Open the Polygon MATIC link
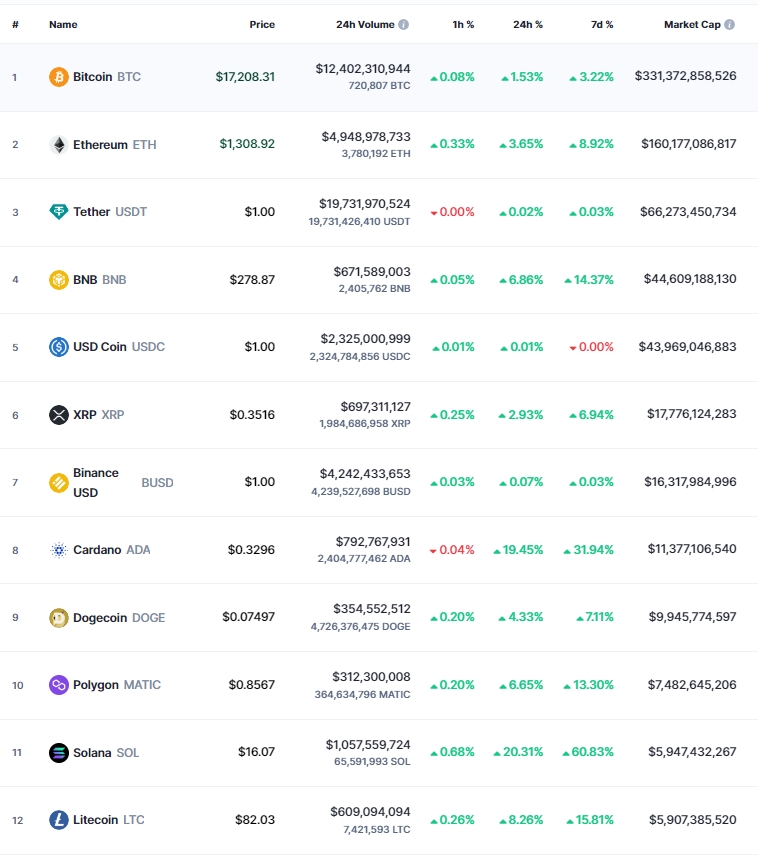This screenshot has width=758, height=860. click(117, 685)
